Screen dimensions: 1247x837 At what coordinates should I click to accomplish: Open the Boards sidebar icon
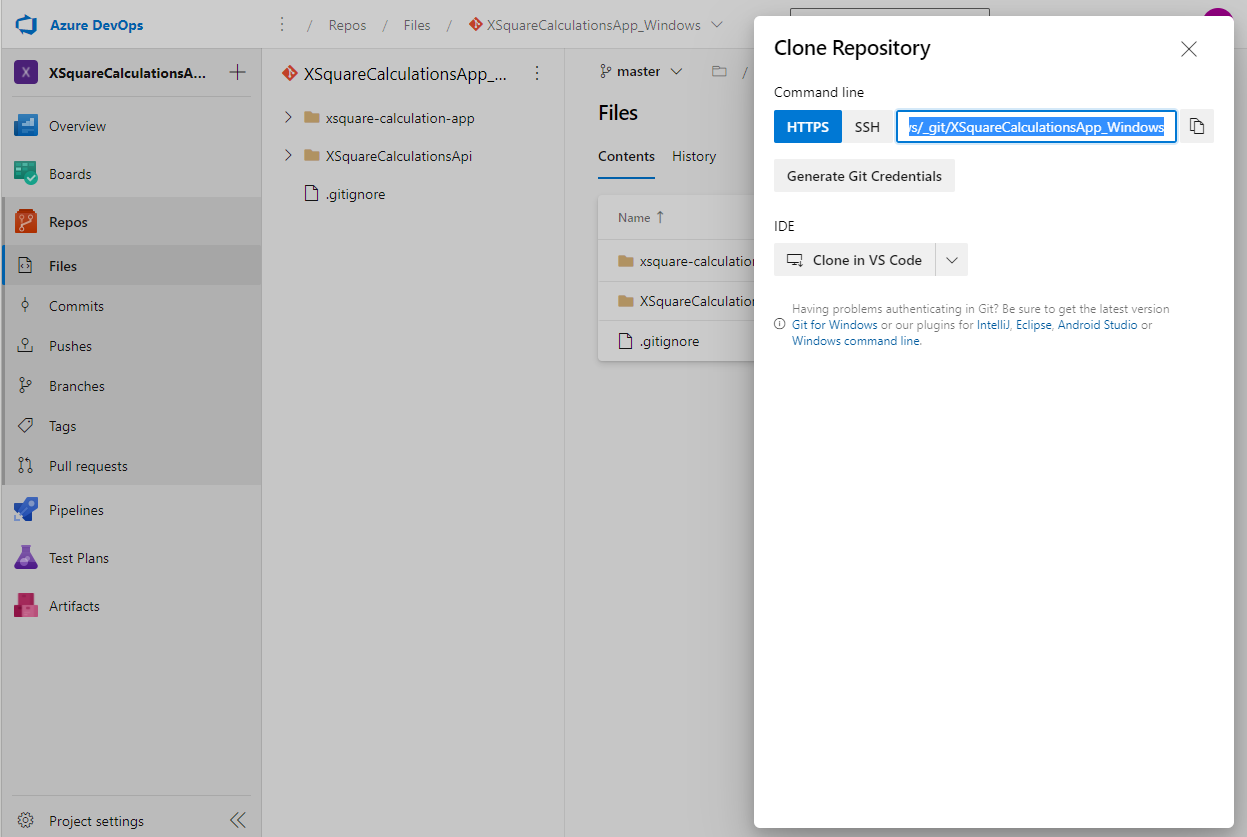pyautogui.click(x=26, y=174)
